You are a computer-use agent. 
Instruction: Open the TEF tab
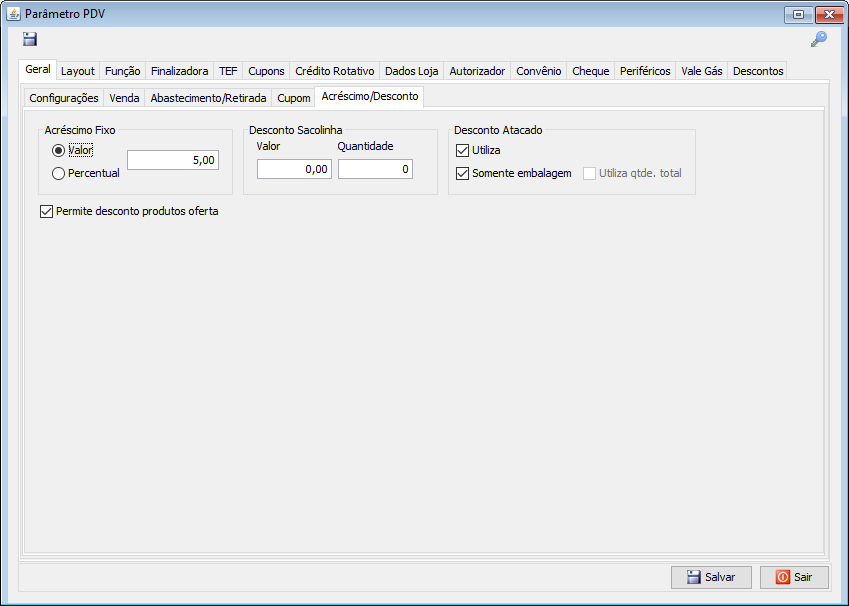click(x=228, y=71)
